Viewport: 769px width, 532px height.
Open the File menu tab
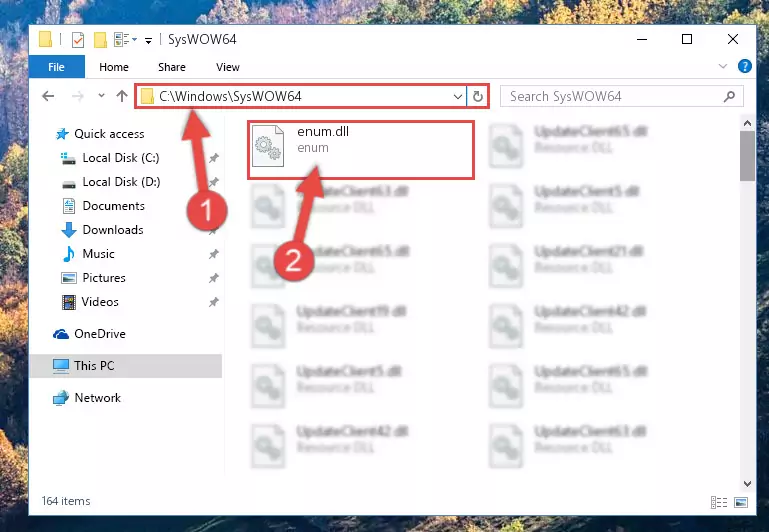click(x=56, y=67)
